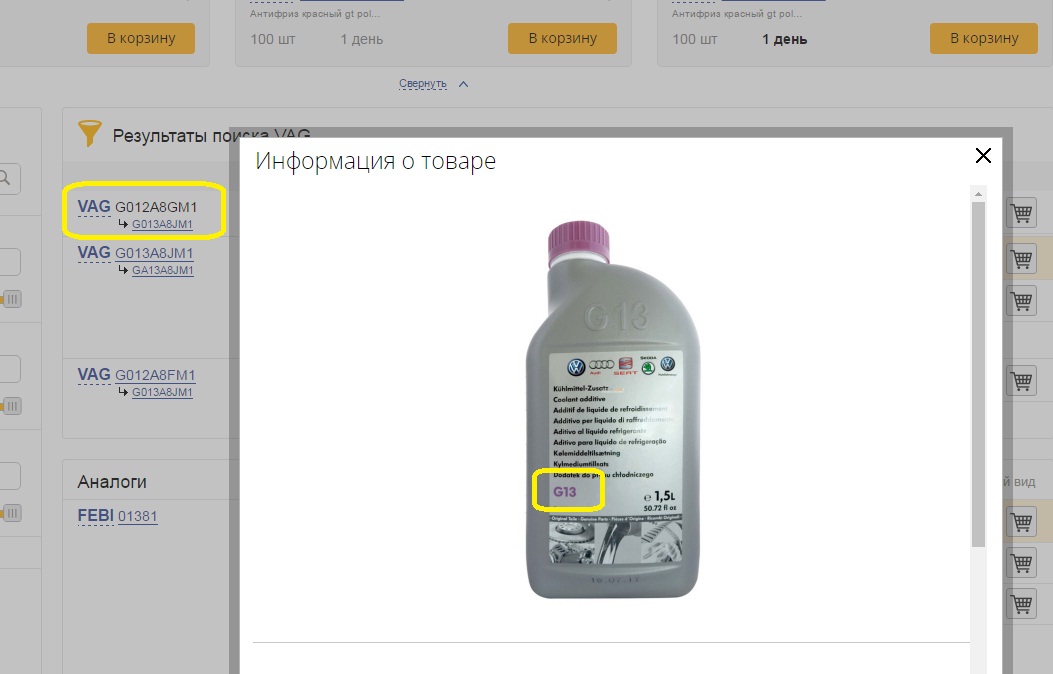Open the G013A8JM1 replacement link under G012A8GM1
This screenshot has height=674, width=1053.
pyautogui.click(x=163, y=224)
